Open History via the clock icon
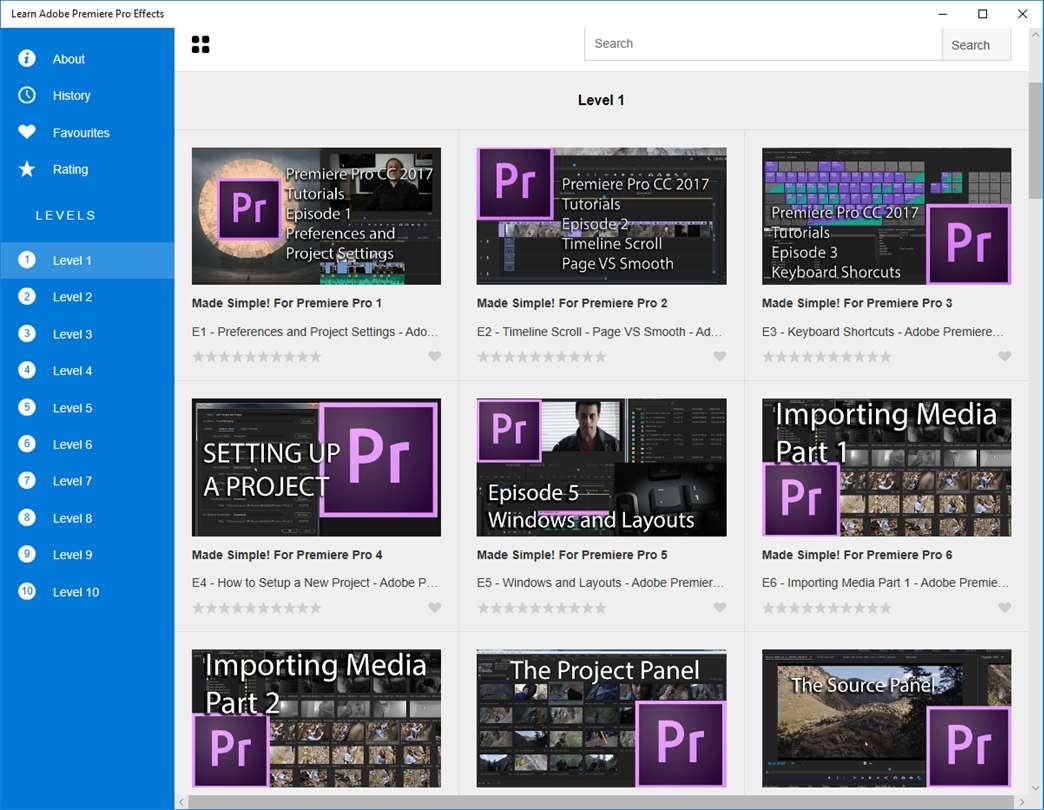The height and width of the screenshot is (810, 1044). coord(27,95)
